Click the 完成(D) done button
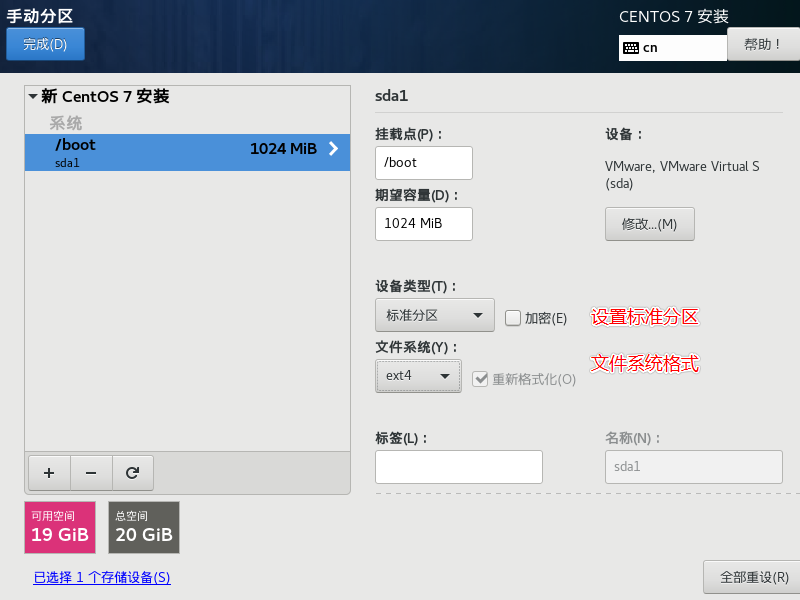Screen dimensions: 800x600 click(45, 44)
